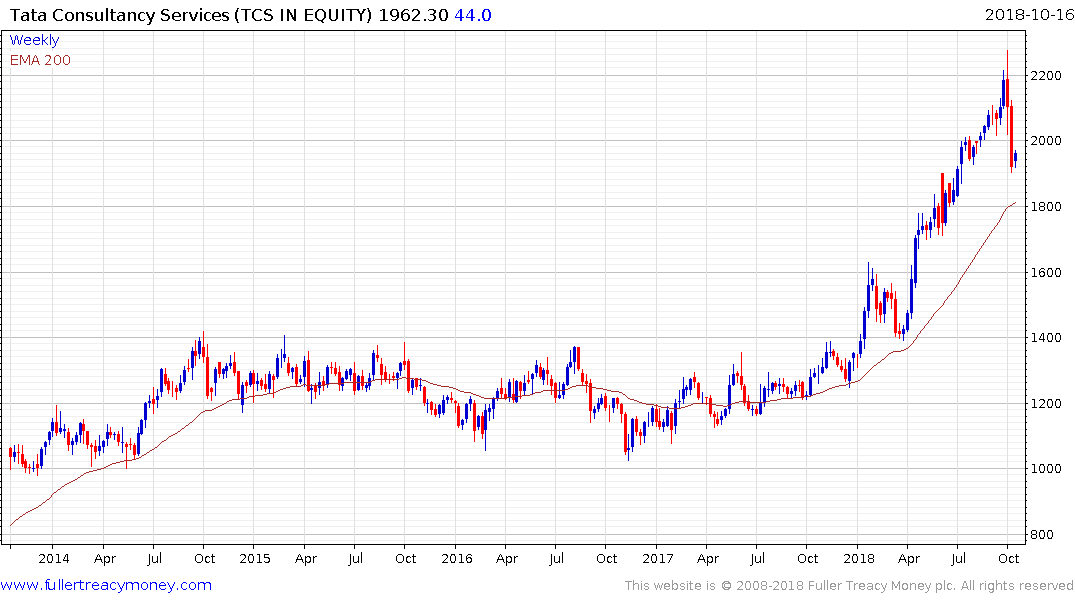
Task: Select the blue Weekly timeframe label
Action: 34,40
